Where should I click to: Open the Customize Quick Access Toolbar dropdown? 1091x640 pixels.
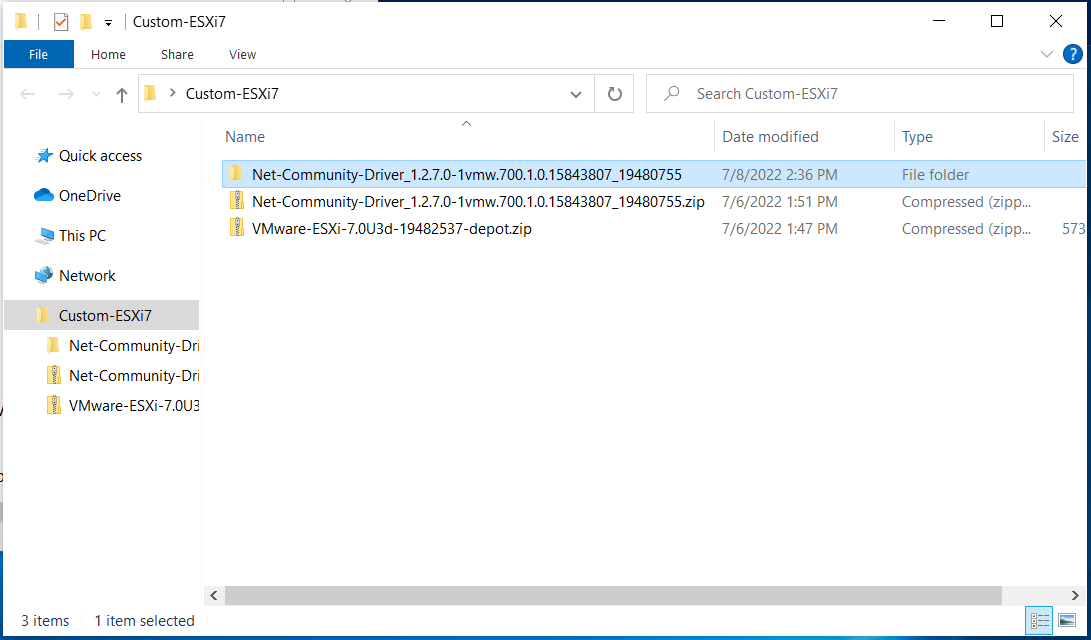coord(108,22)
